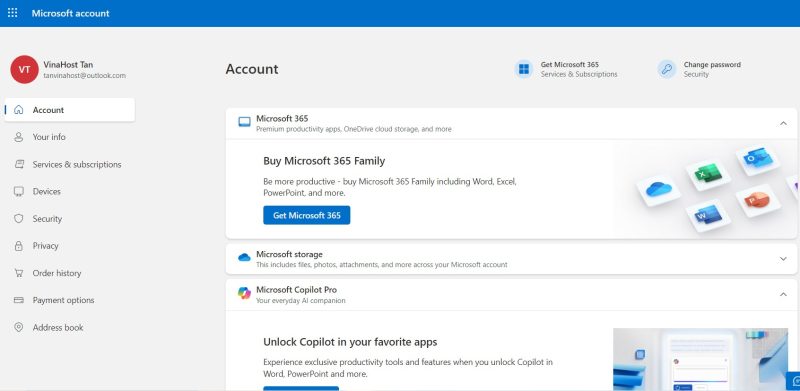Click the Account page heading
Viewport: 800px width, 391px height.
click(252, 69)
